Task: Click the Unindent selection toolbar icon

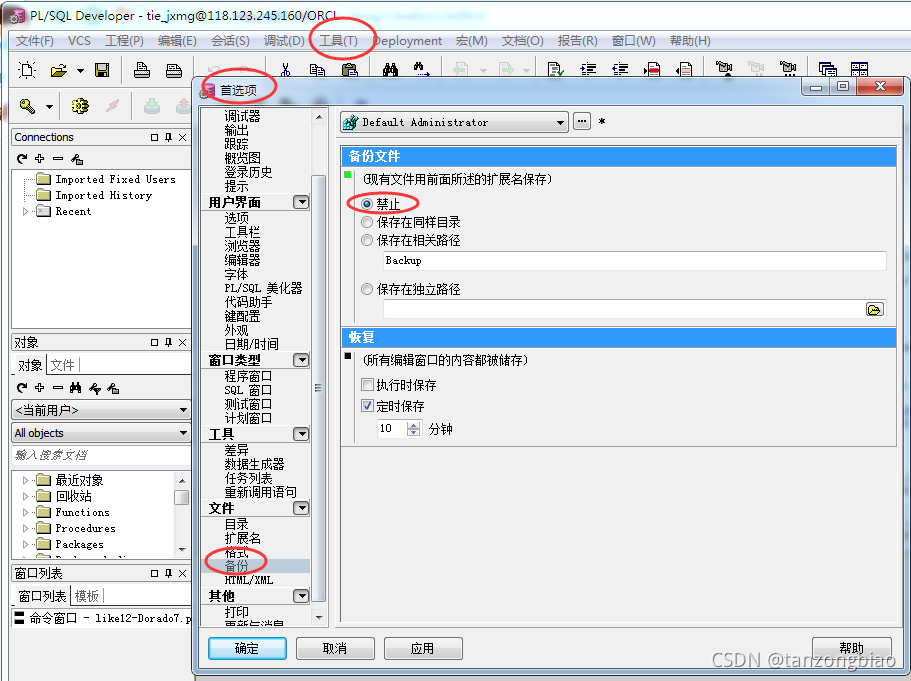Action: 620,70
